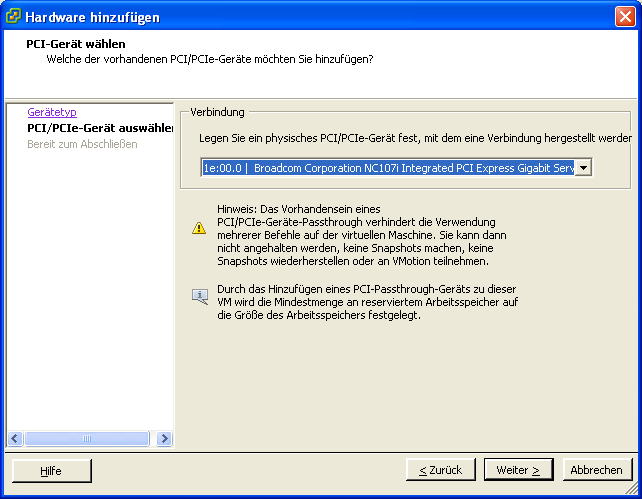The height and width of the screenshot is (499, 642).
Task: Click the sidebar horizontal scrollbar thumb
Action: [x=87, y=438]
